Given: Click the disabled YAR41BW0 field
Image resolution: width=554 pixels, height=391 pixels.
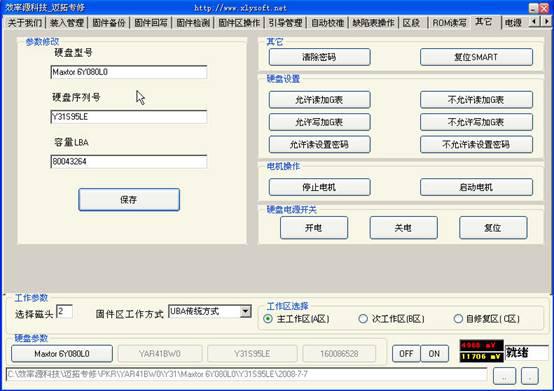Looking at the screenshot, I should pos(160,354).
